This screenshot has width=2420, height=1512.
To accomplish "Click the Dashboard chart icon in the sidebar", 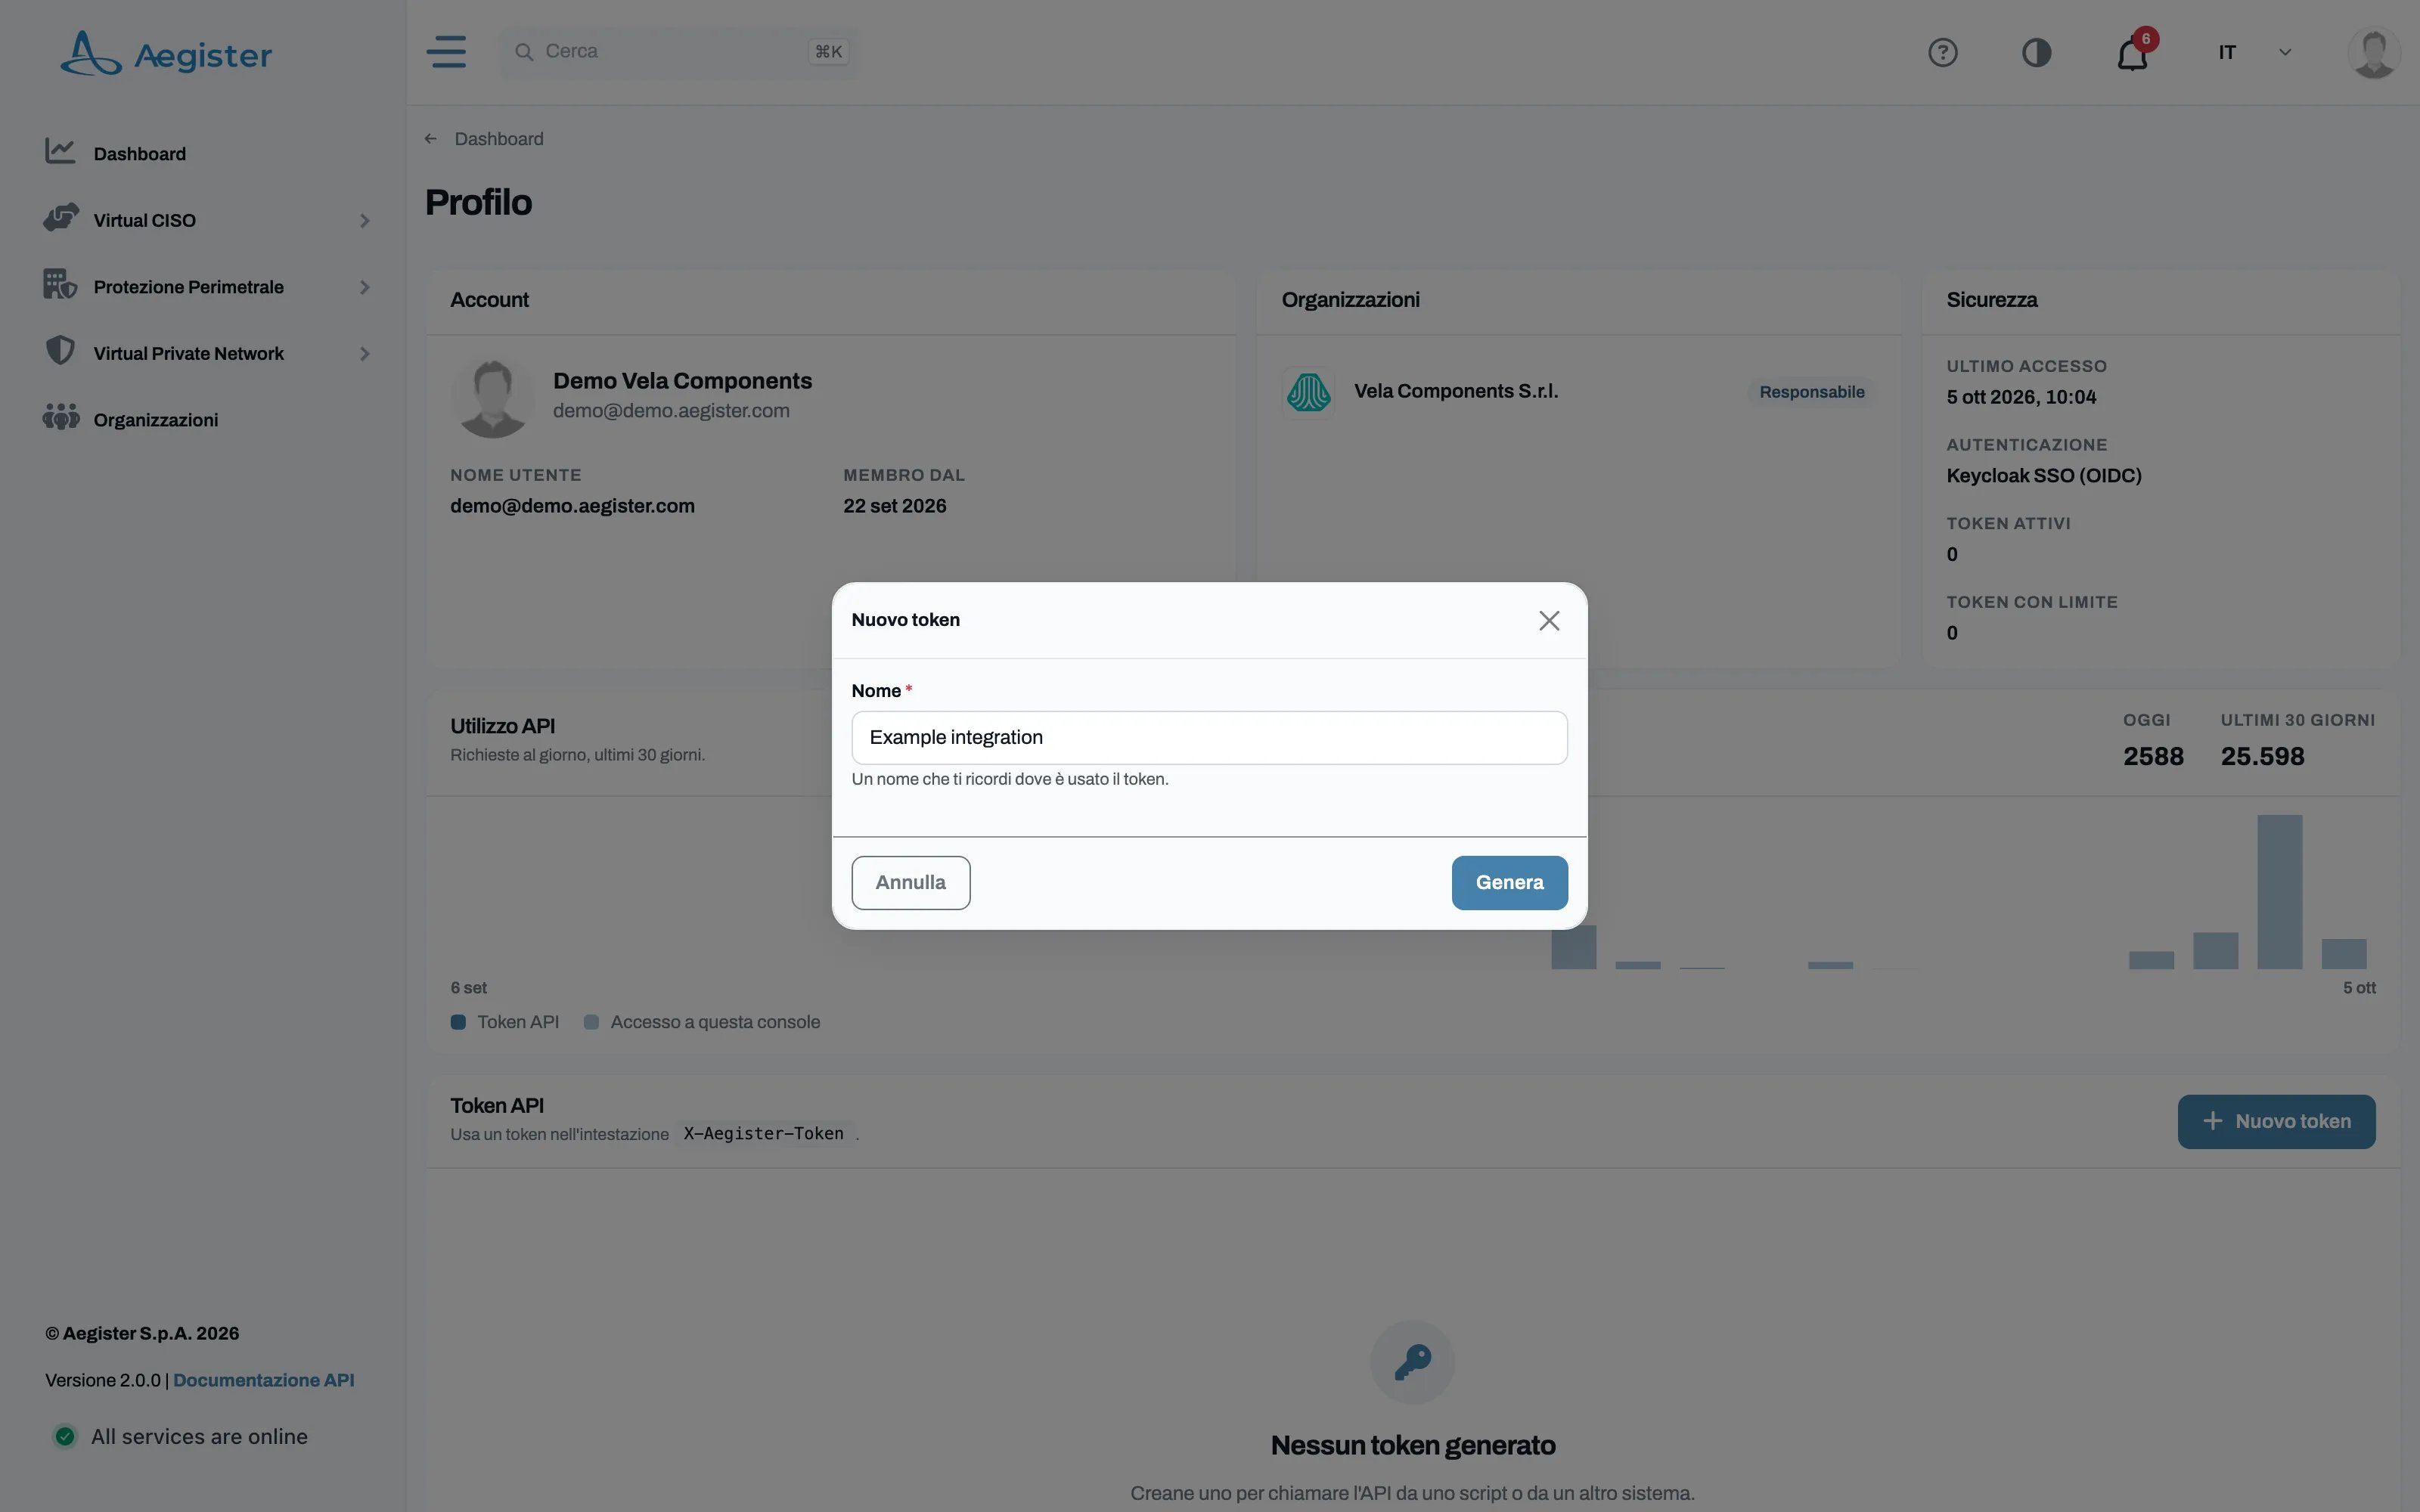I will (60, 152).
